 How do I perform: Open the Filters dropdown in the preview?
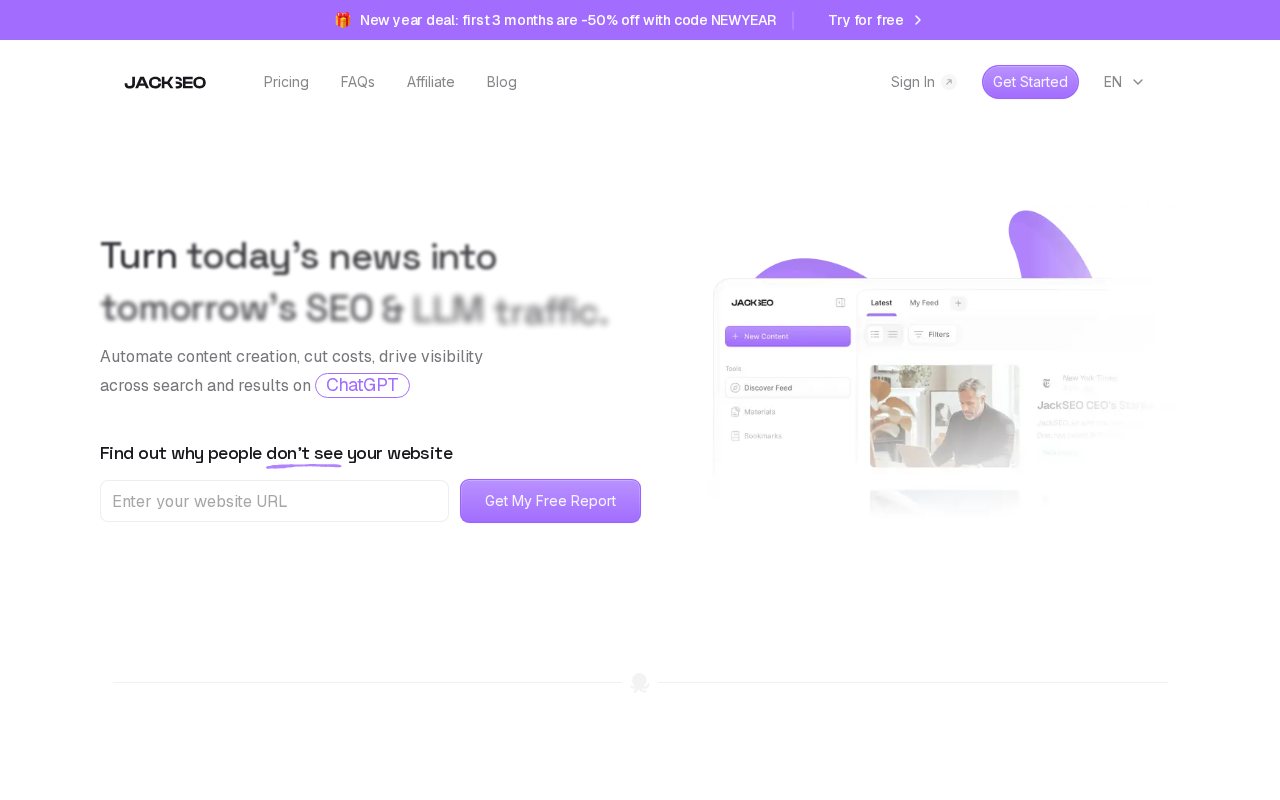(x=932, y=334)
